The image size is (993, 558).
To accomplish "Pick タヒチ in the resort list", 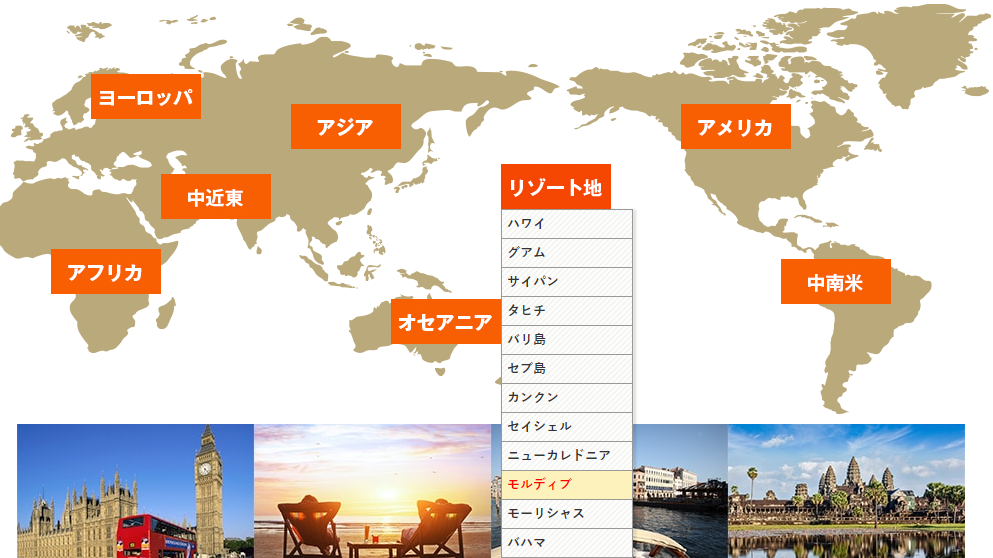I will click(x=566, y=310).
